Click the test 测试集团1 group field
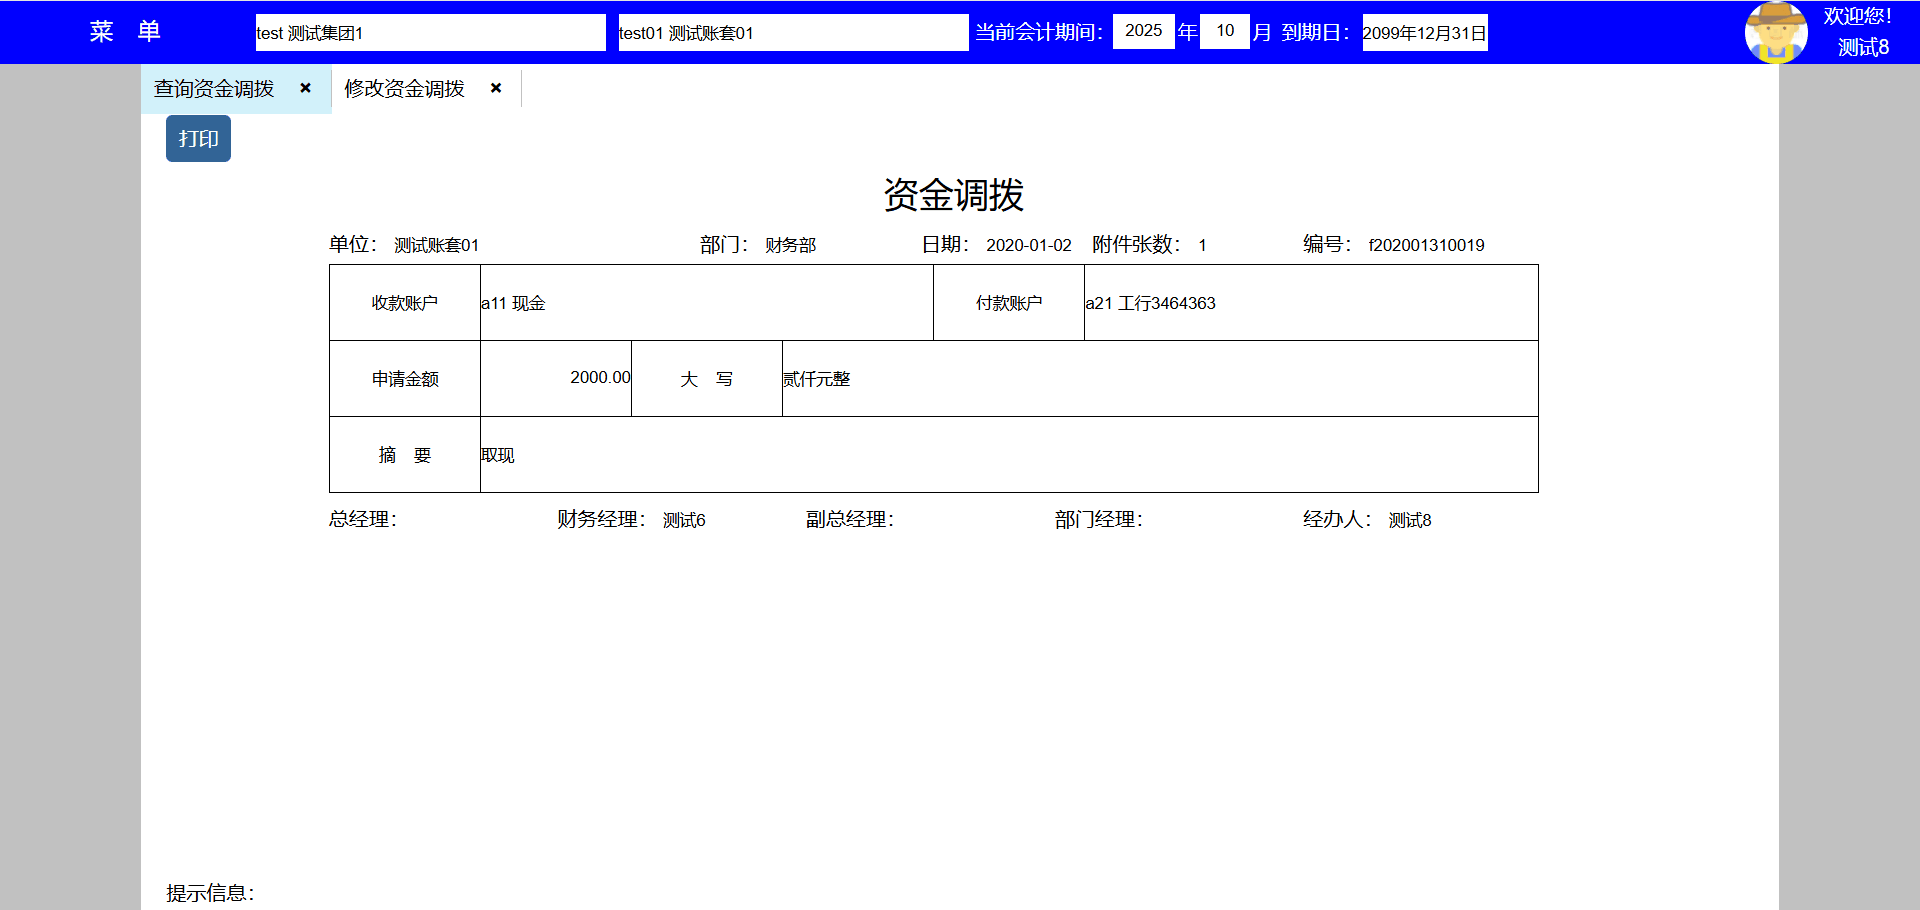The width and height of the screenshot is (1920, 910). coord(430,33)
